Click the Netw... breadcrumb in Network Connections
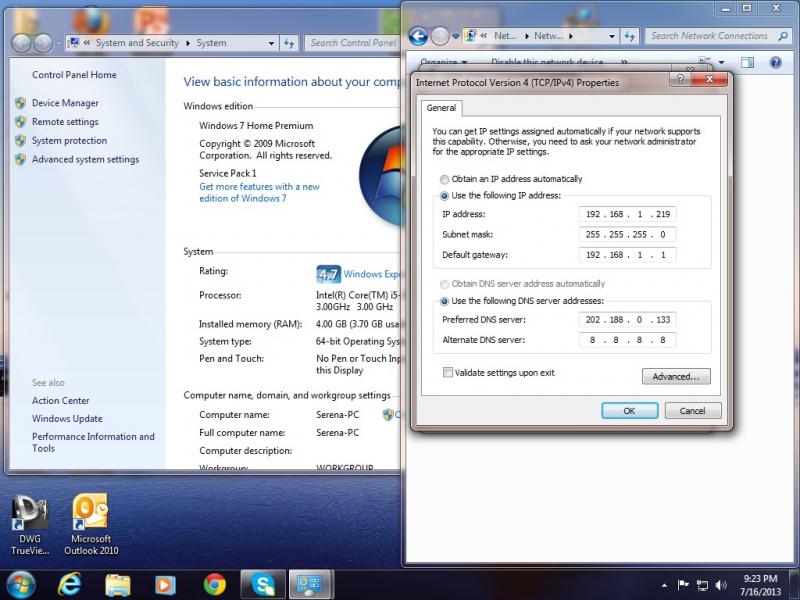Image resolution: width=800 pixels, height=600 pixels. coord(548,36)
